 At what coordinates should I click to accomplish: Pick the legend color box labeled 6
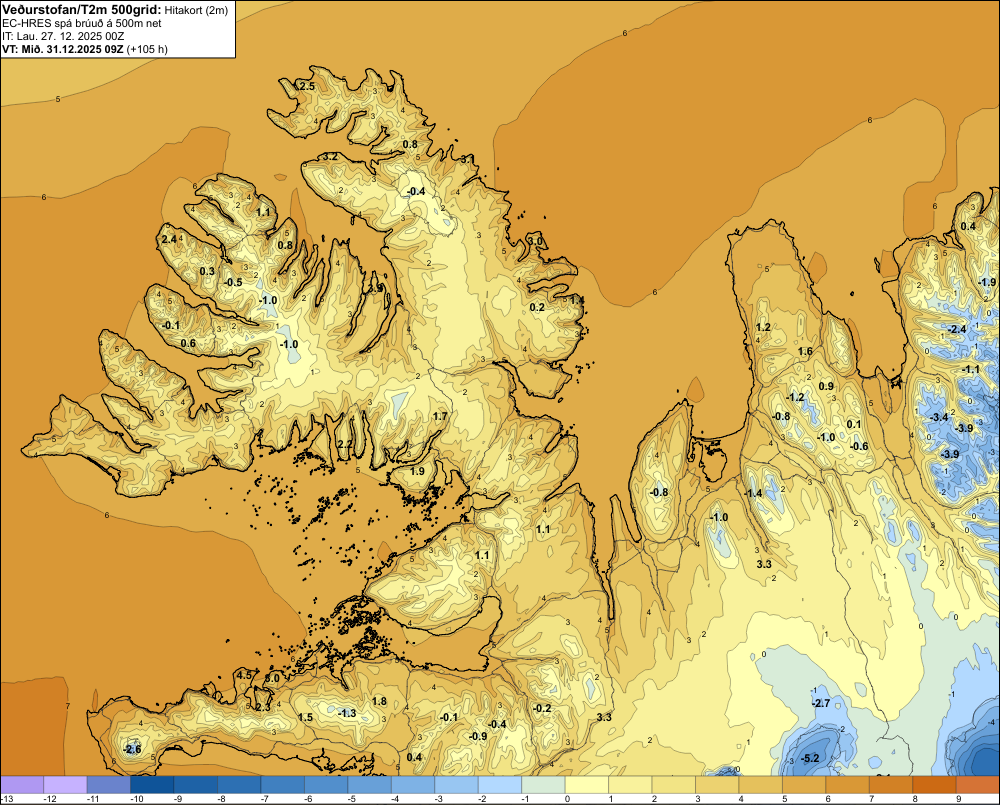pyautogui.click(x=848, y=784)
